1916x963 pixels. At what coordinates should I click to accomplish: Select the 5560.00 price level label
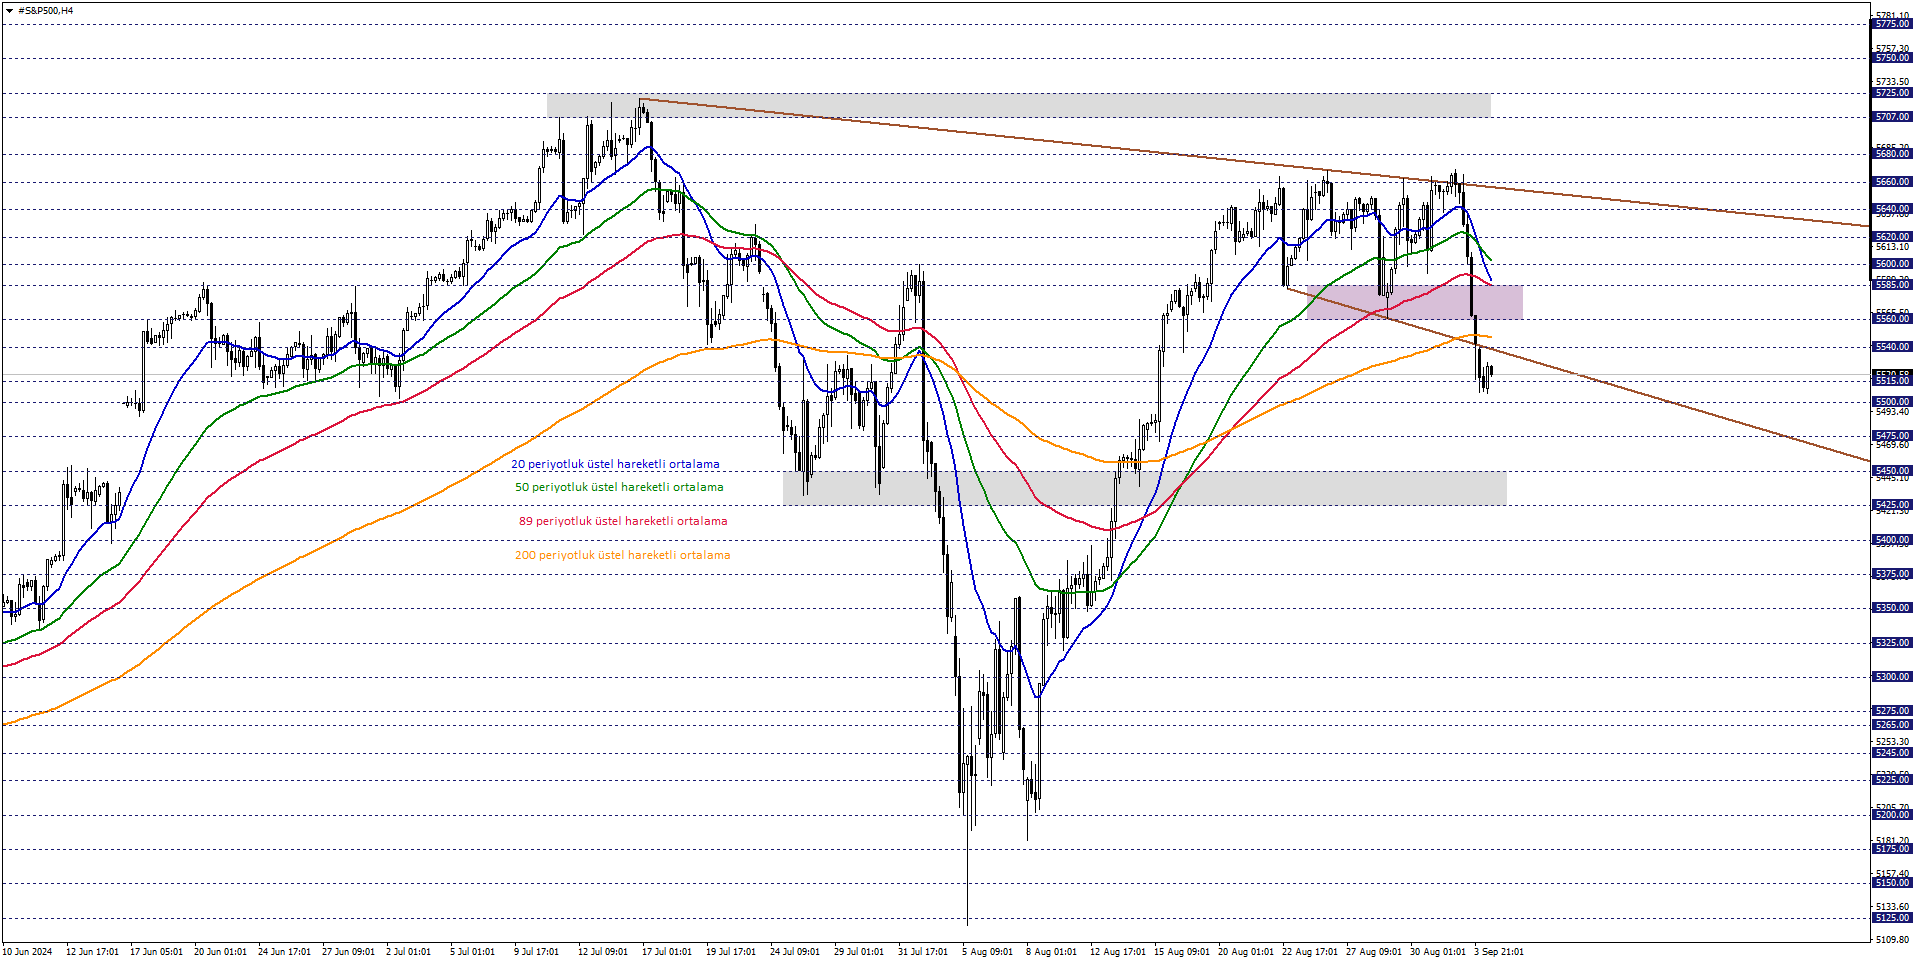(x=1892, y=319)
